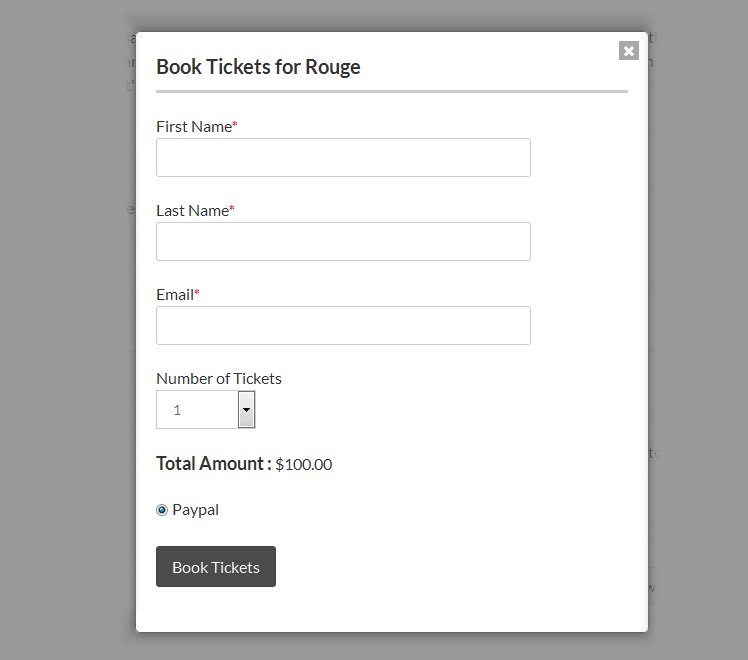Image resolution: width=748 pixels, height=660 pixels.
Task: Click the Last Name field label
Action: [x=192, y=211]
